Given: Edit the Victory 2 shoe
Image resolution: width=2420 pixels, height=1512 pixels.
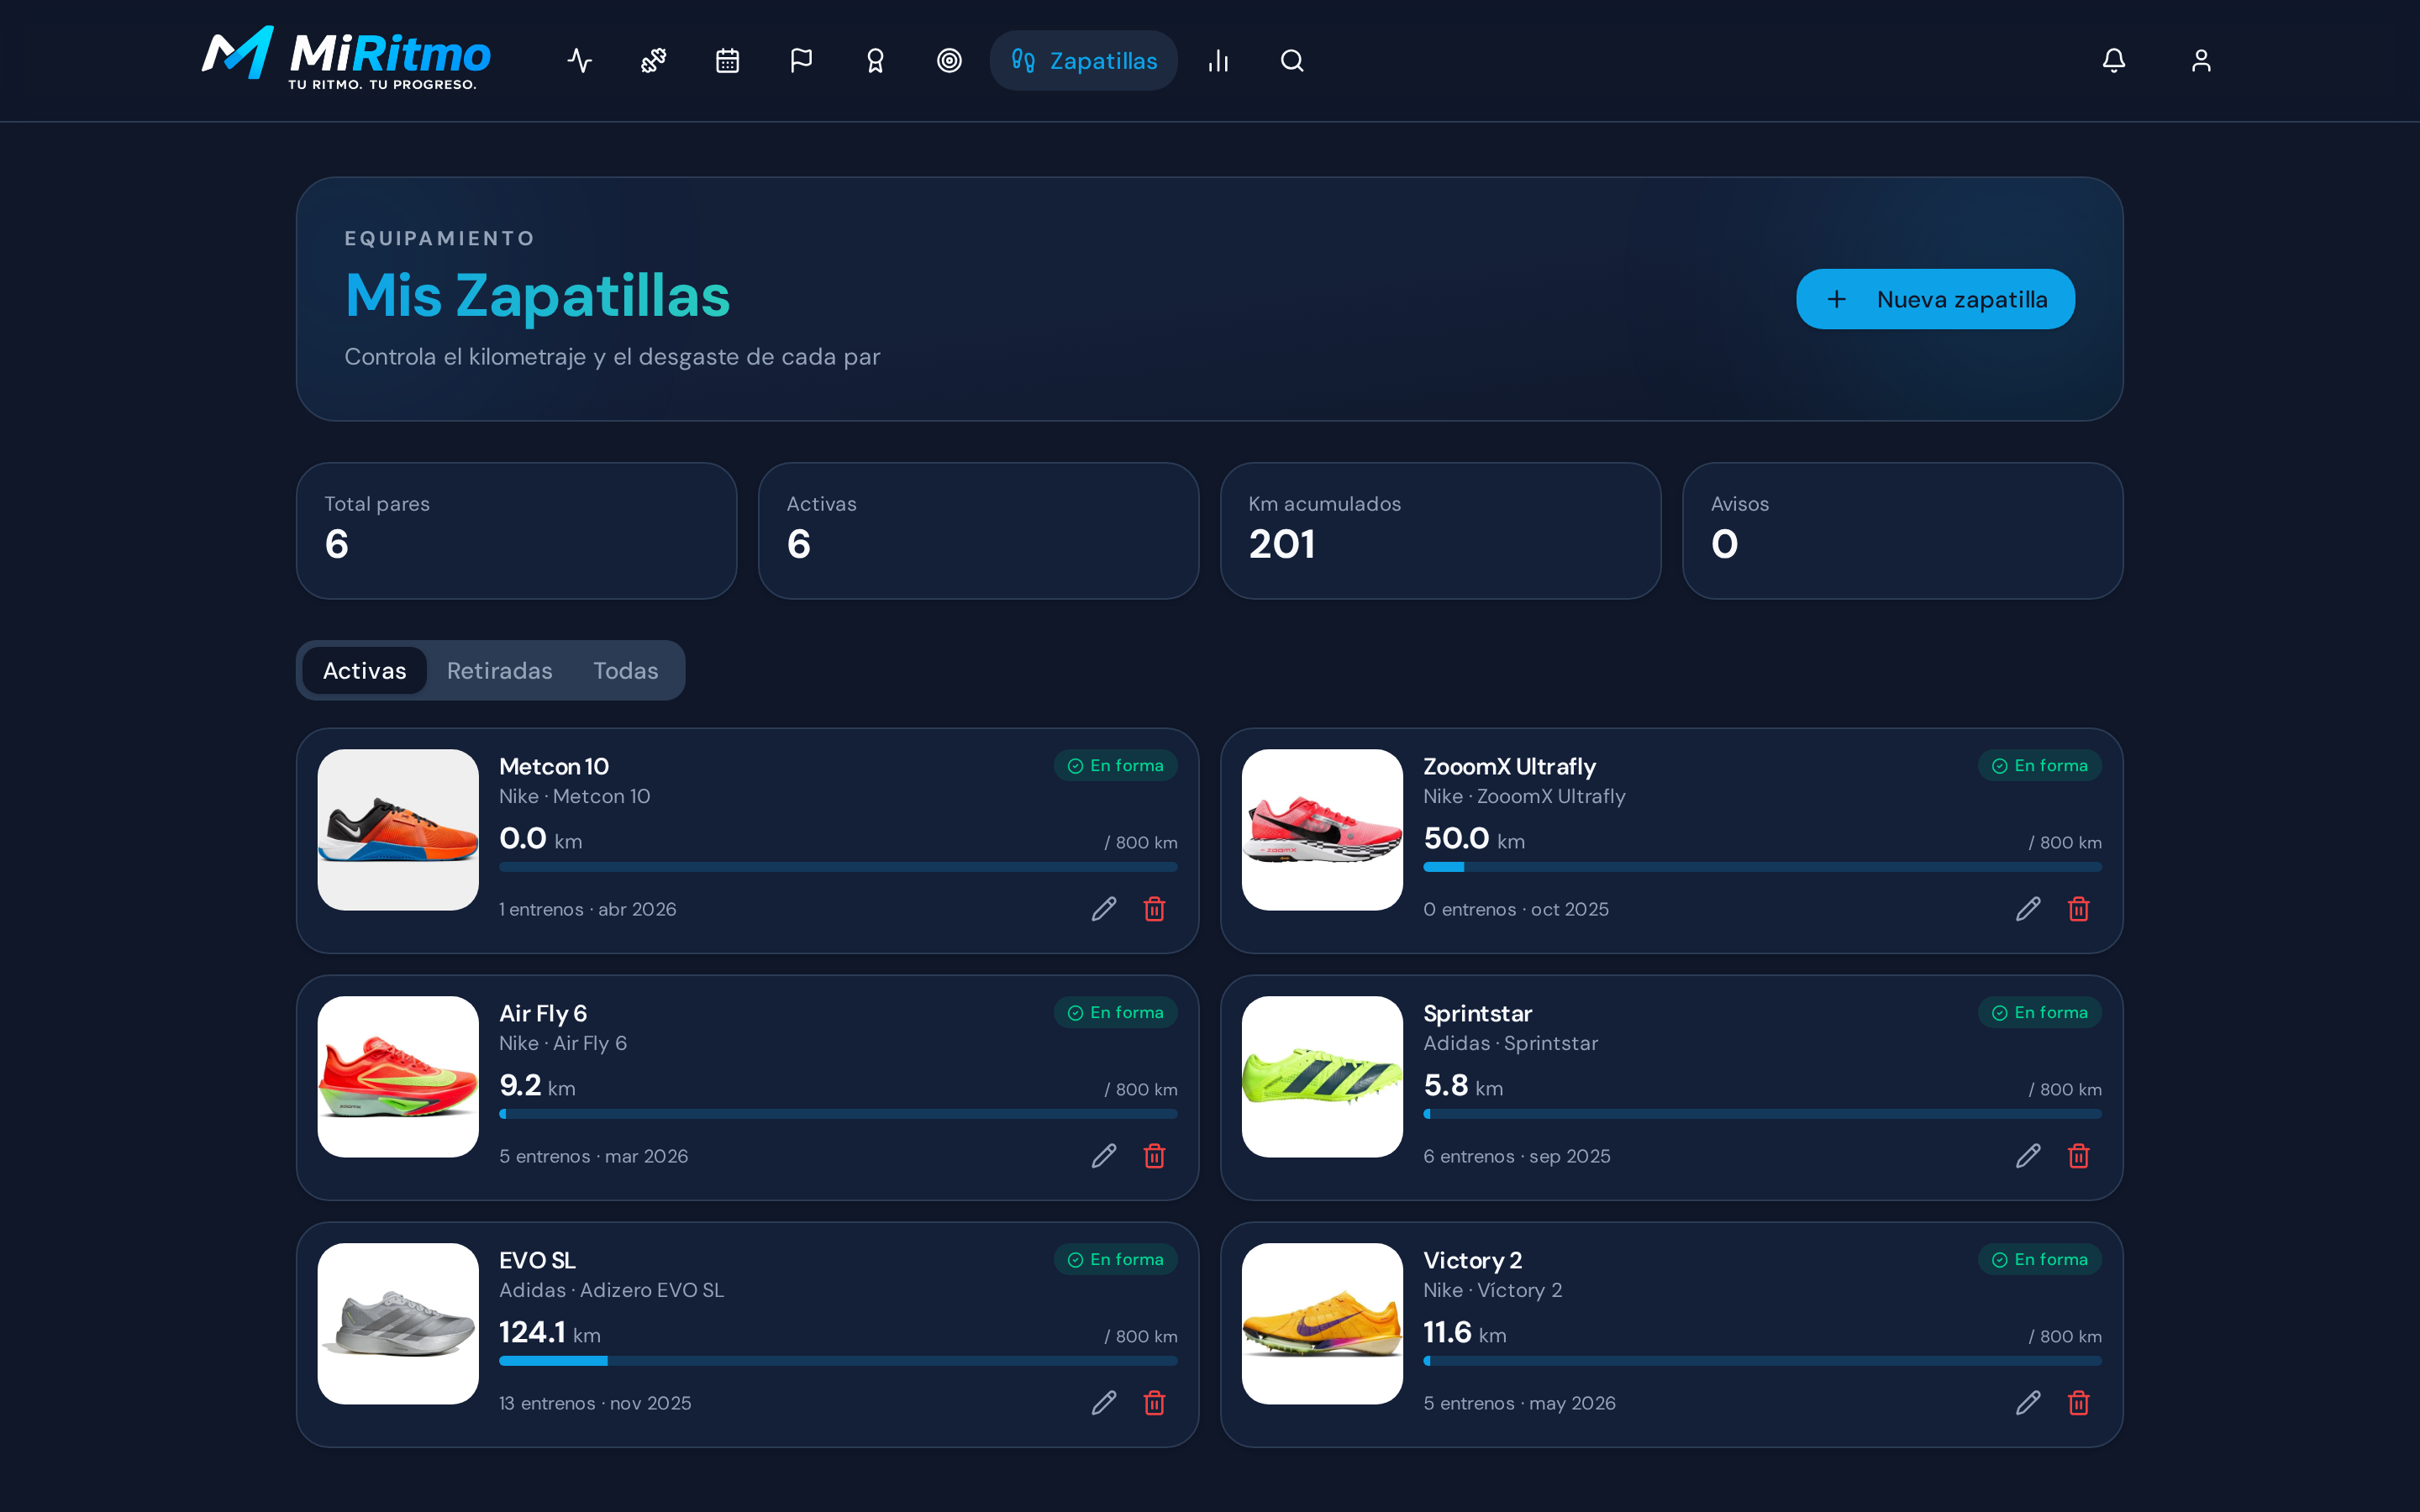Looking at the screenshot, I should (x=2028, y=1403).
